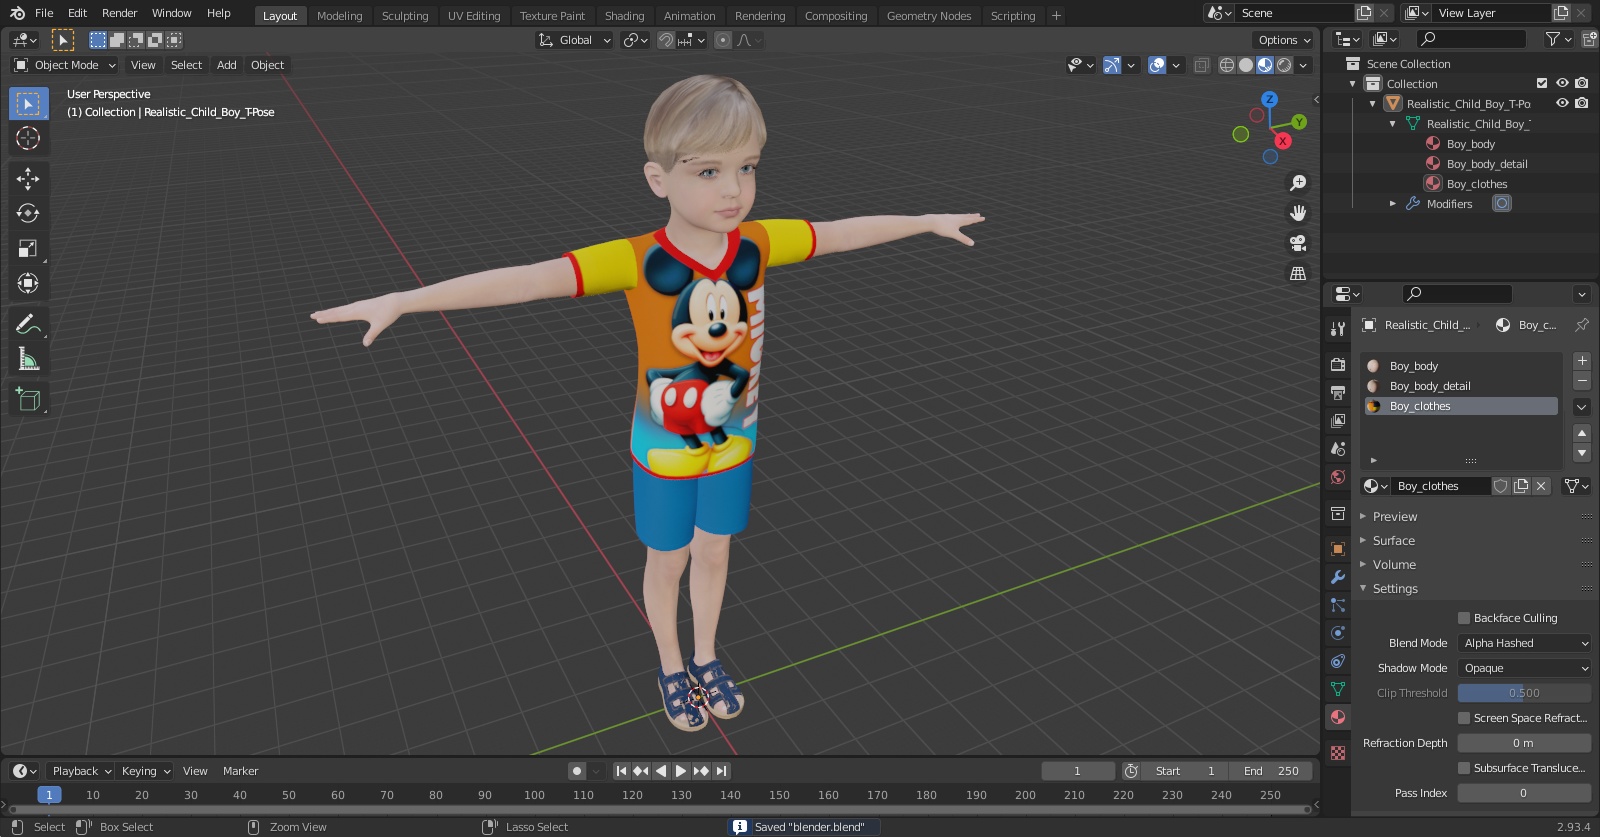The image size is (1600, 837).
Task: Remove material slot with minus button
Action: click(x=1582, y=381)
